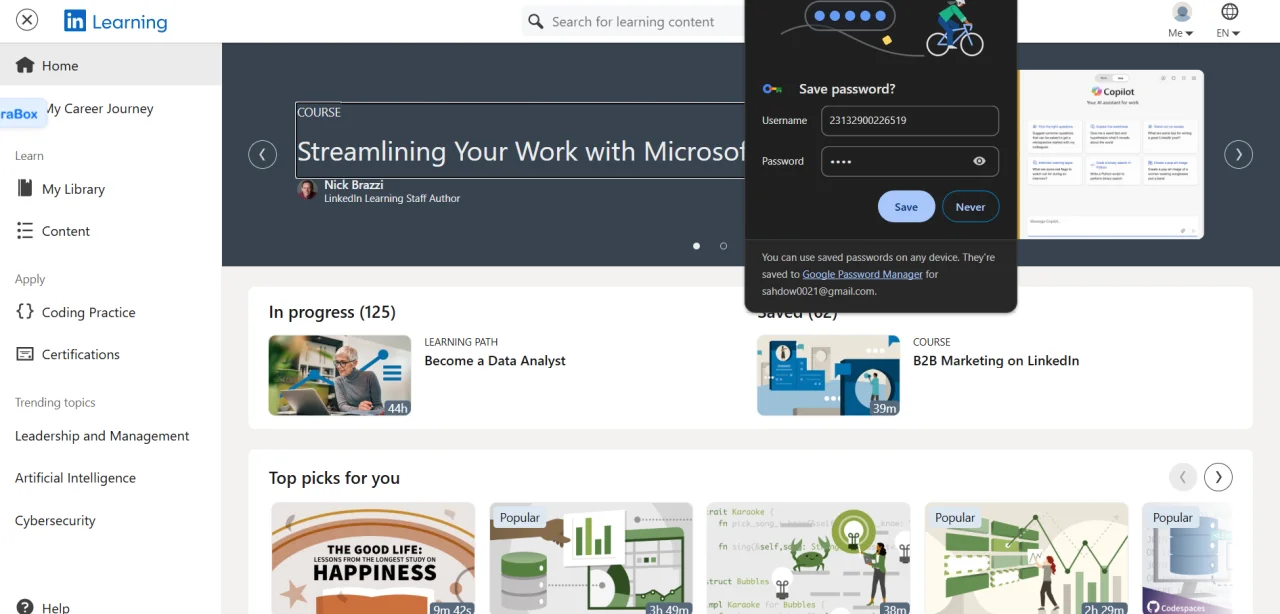Open the Karaoke Bubbles coding course card
The image size is (1280, 614).
[809, 558]
